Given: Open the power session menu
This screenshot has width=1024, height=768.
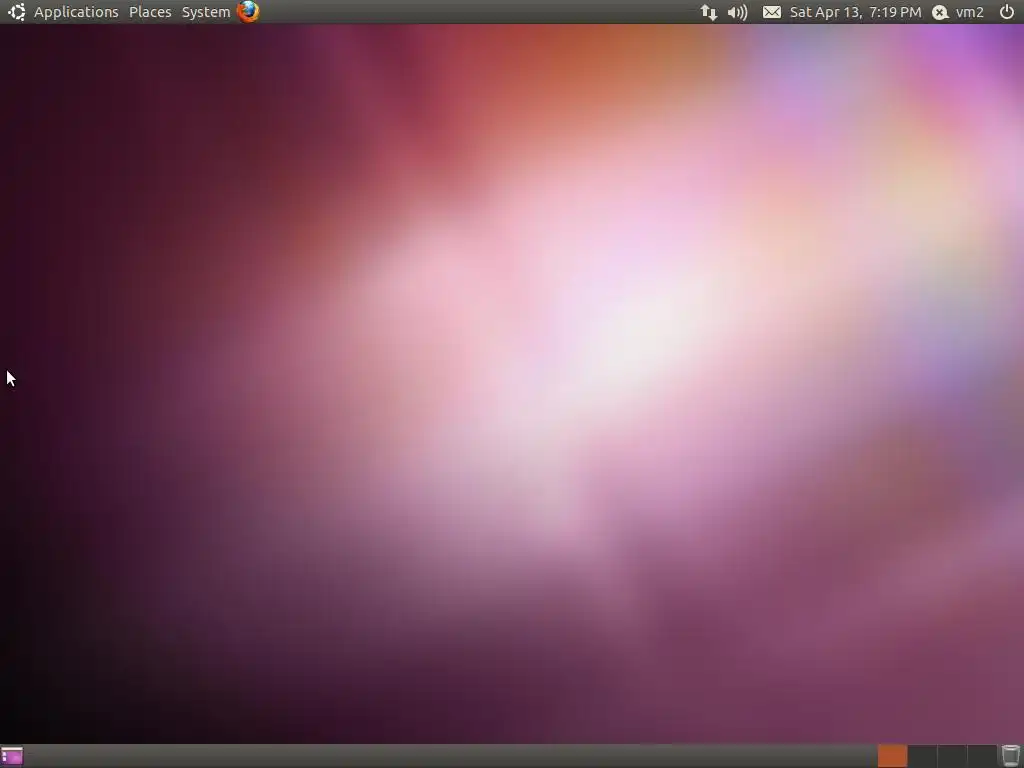Looking at the screenshot, I should tap(1007, 12).
